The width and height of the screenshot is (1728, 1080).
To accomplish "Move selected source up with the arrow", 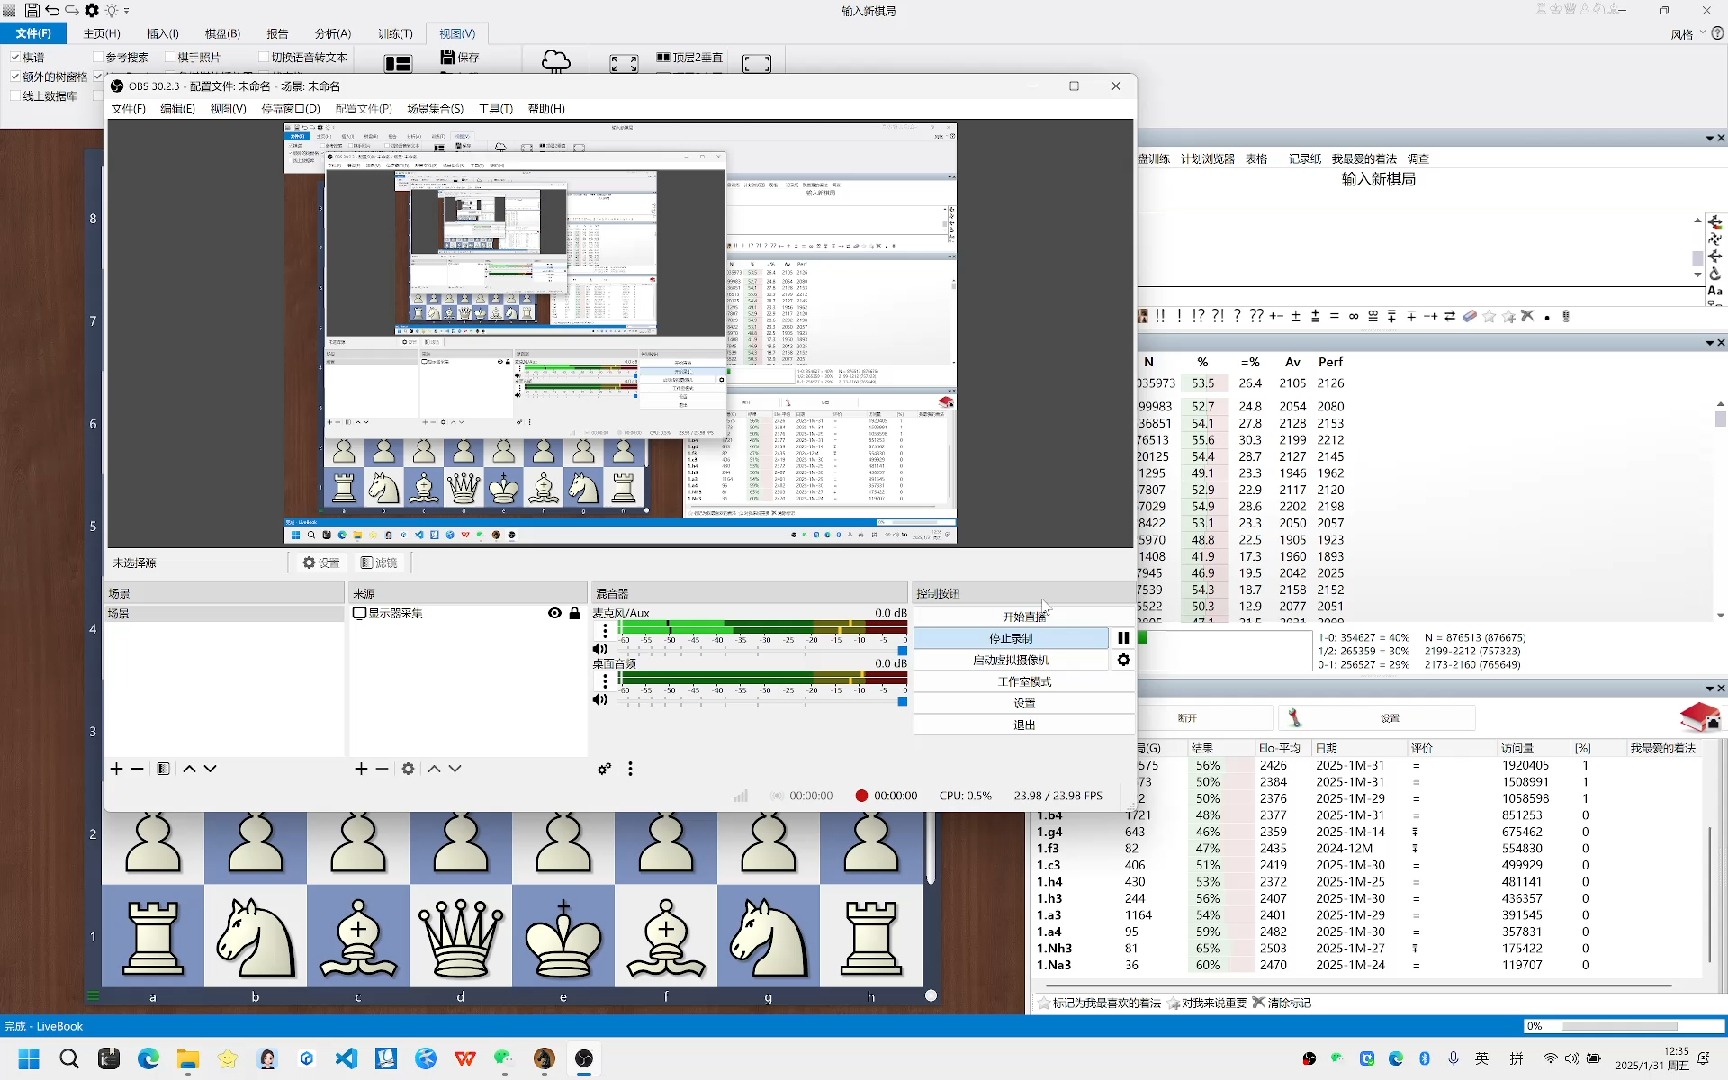I will coord(434,769).
